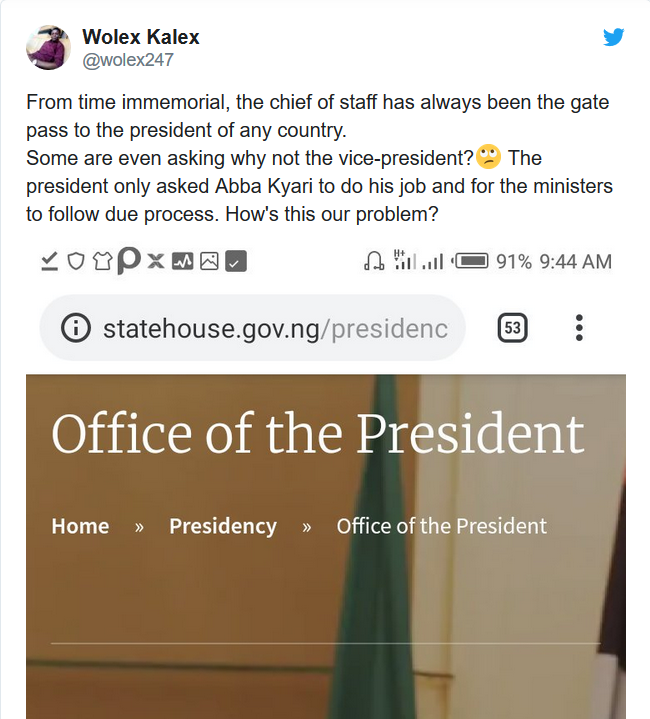Click the Wolex Kalex display name
The width and height of the screenshot is (650, 719).
coord(140,37)
